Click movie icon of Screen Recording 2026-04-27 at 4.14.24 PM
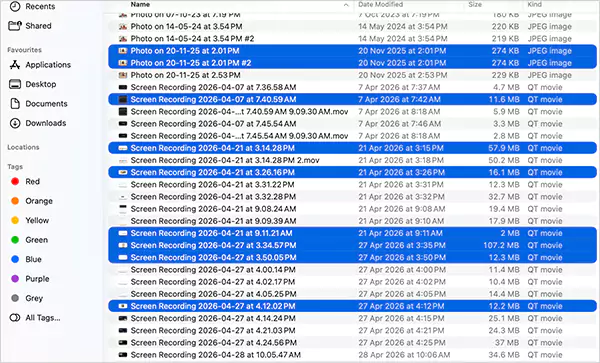 [x=122, y=318]
